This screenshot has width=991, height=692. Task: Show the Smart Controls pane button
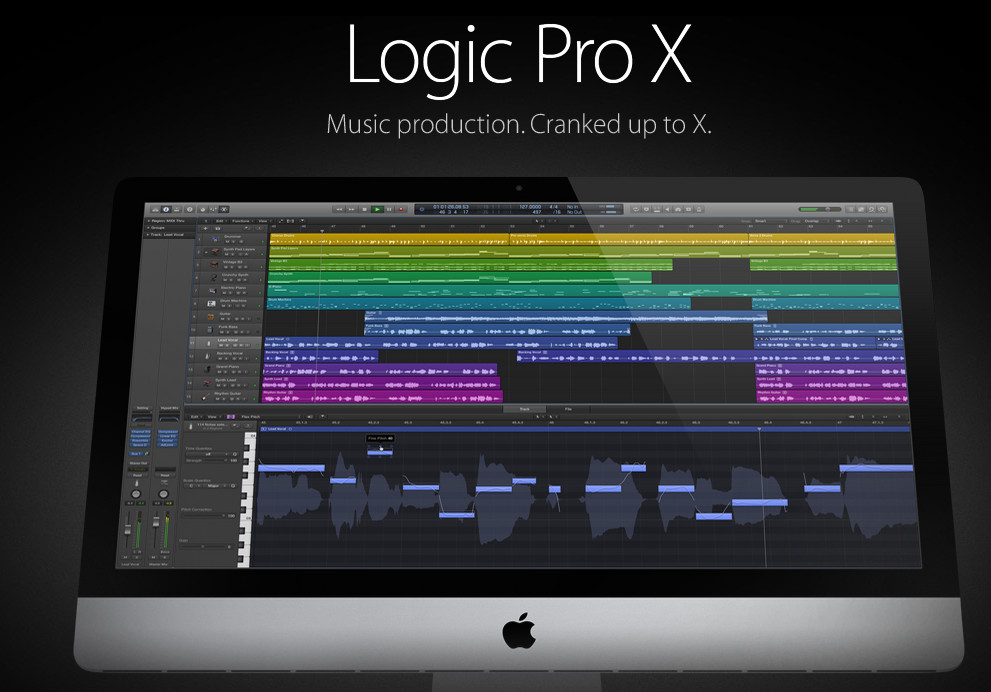tap(202, 210)
